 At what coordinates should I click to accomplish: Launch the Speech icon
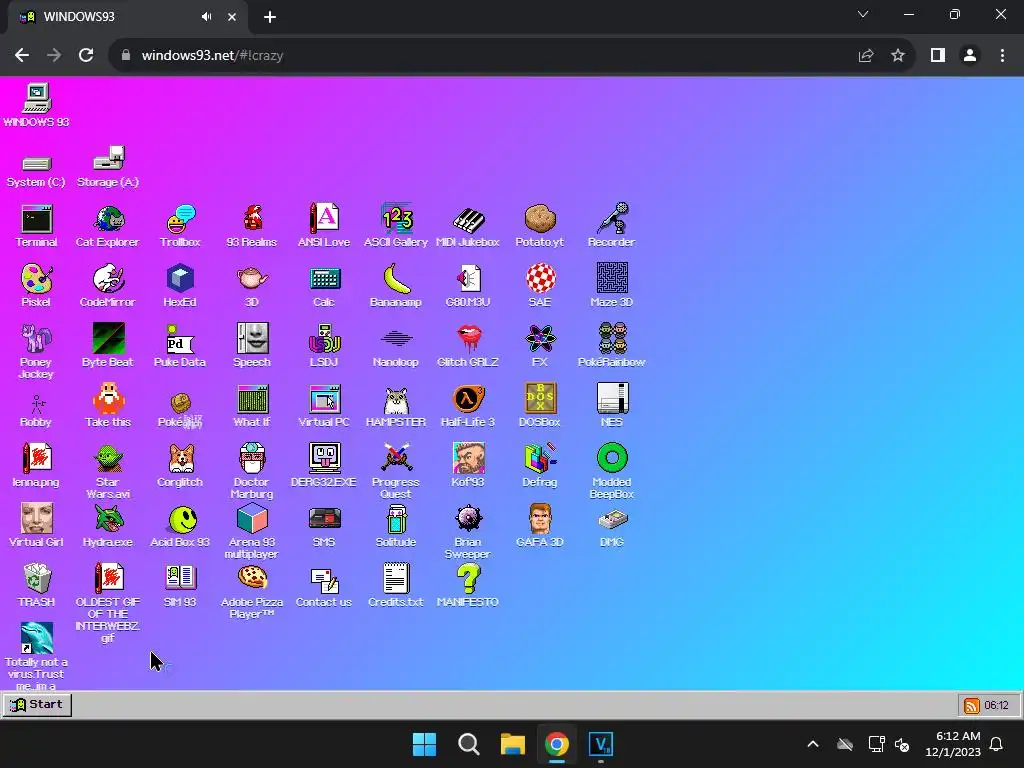[x=252, y=346]
